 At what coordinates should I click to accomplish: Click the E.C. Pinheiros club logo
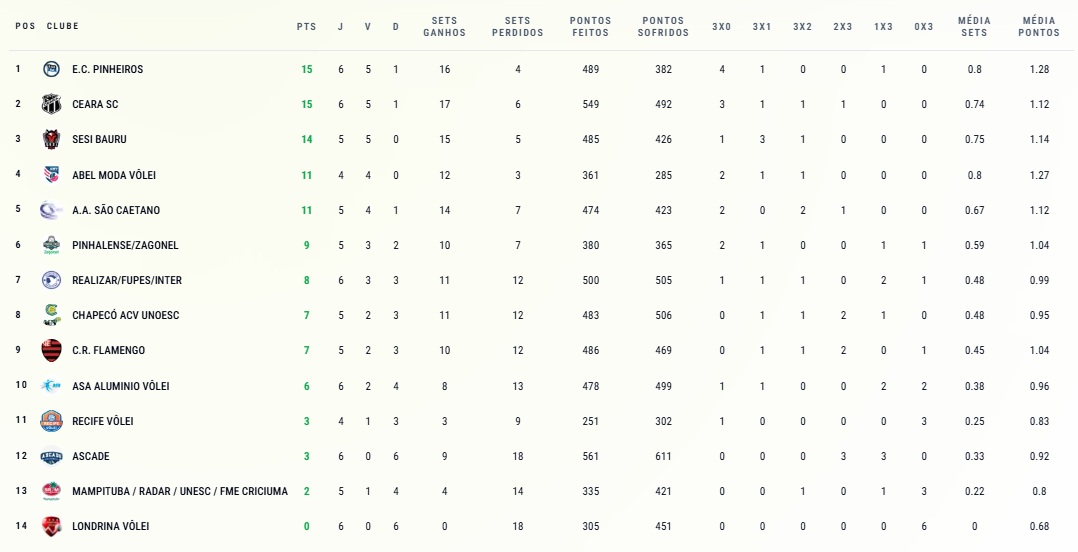51,69
